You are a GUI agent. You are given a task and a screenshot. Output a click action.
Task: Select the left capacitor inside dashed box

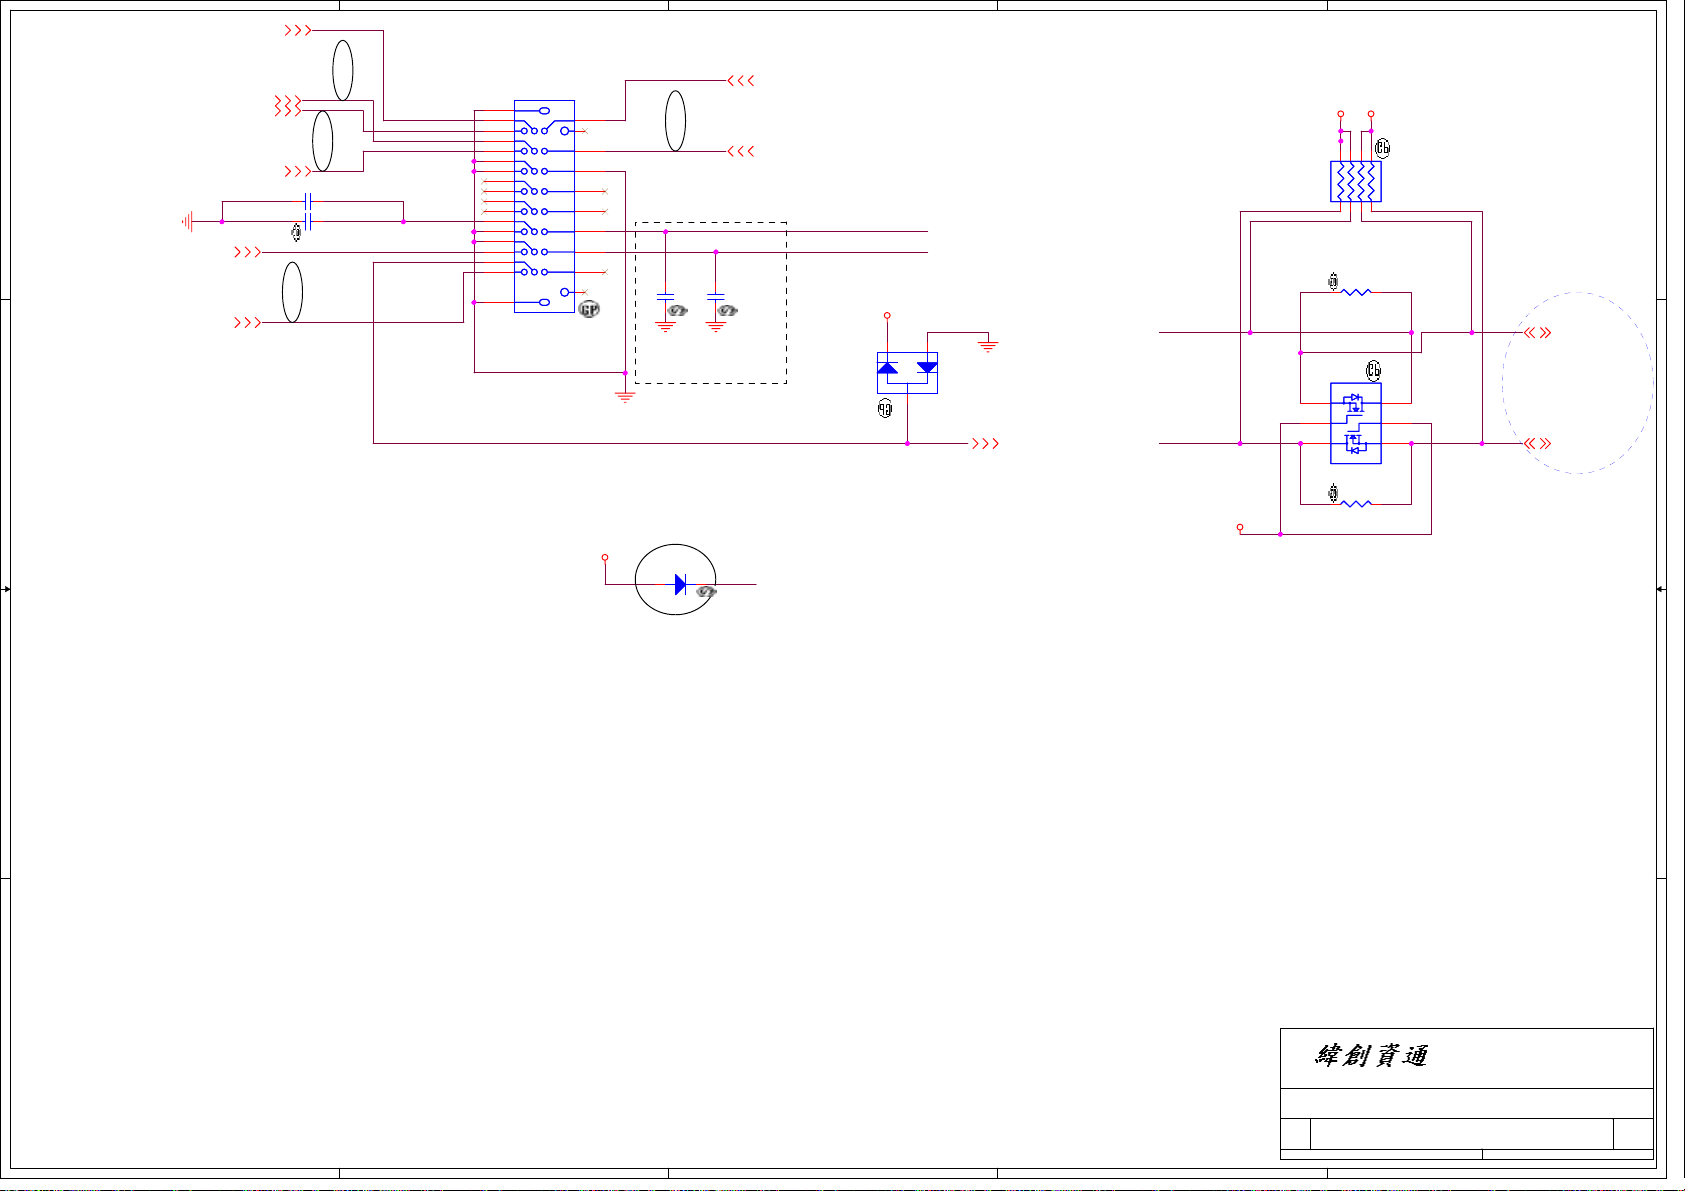coord(665,297)
